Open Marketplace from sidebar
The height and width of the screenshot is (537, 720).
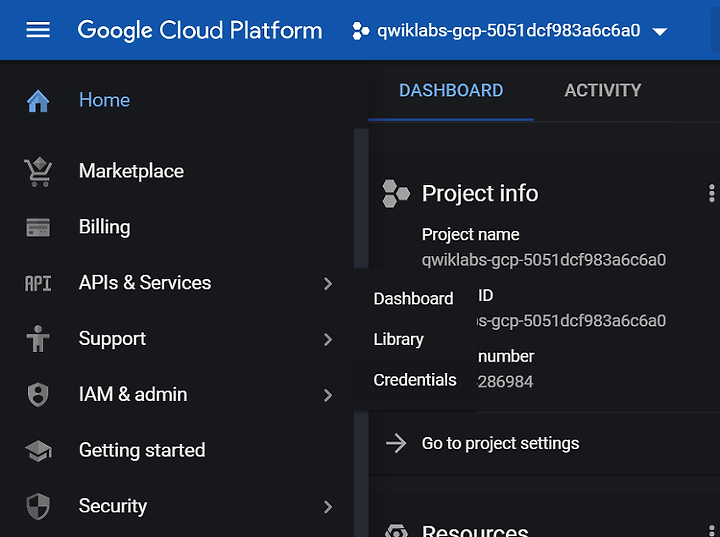[131, 171]
